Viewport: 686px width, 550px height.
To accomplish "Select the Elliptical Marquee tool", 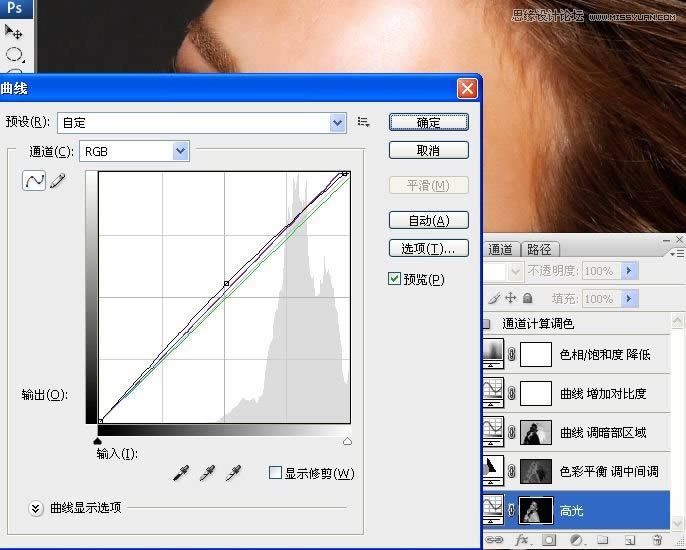I will pos(14,54).
